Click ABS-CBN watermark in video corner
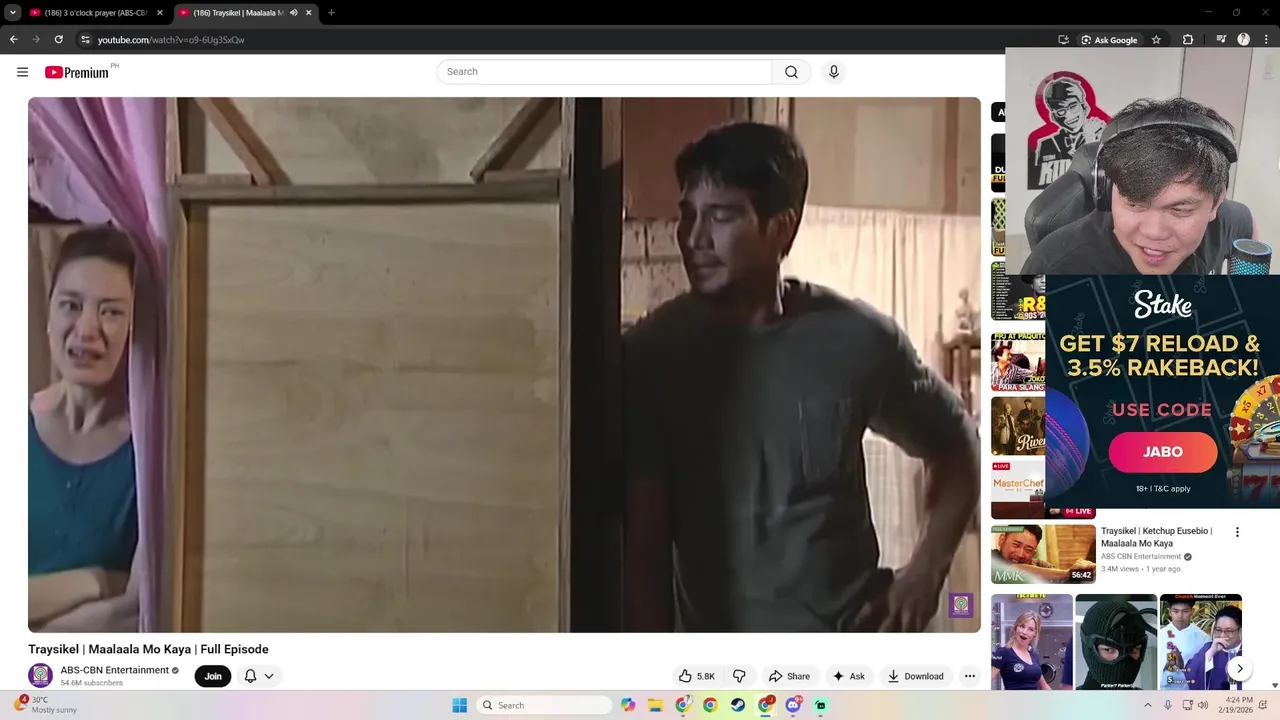This screenshot has height=720, width=1280. pos(961,605)
